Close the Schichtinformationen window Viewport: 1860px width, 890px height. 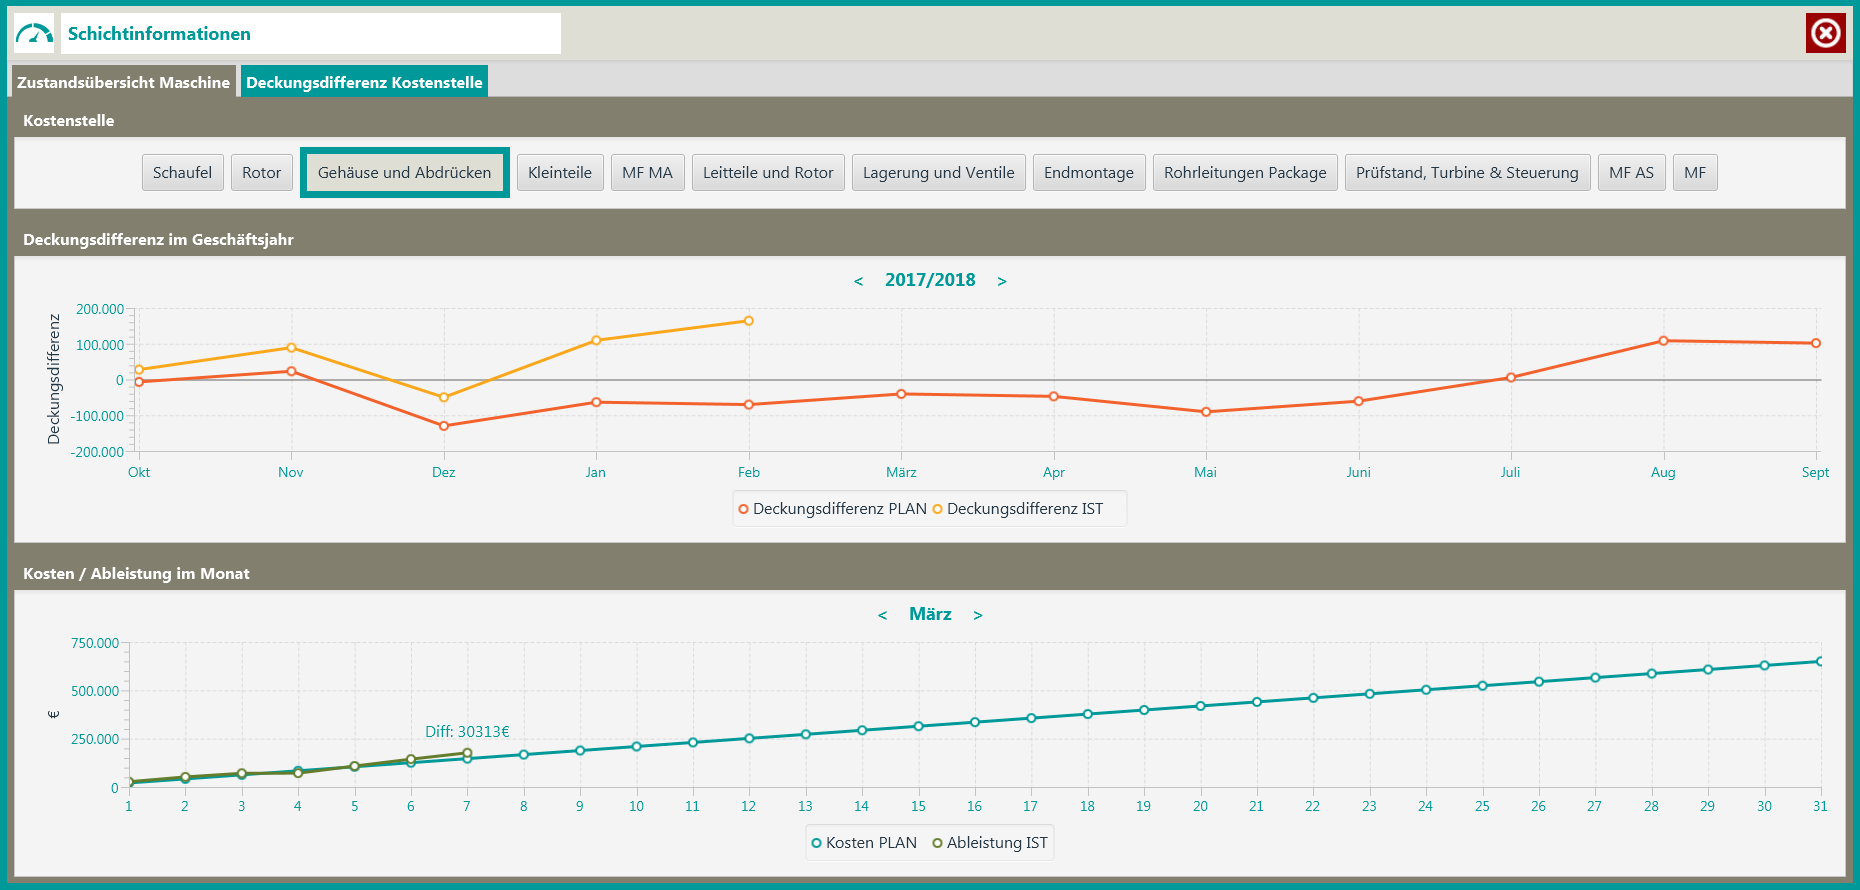[x=1825, y=34]
